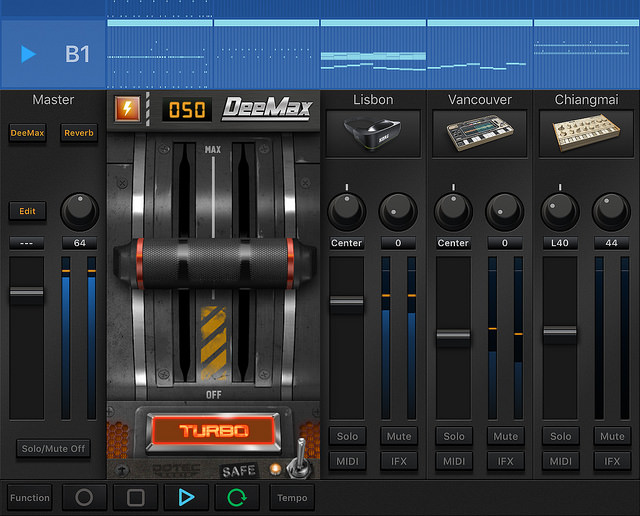Open the Function menu
This screenshot has width=640, height=516.
click(x=30, y=497)
